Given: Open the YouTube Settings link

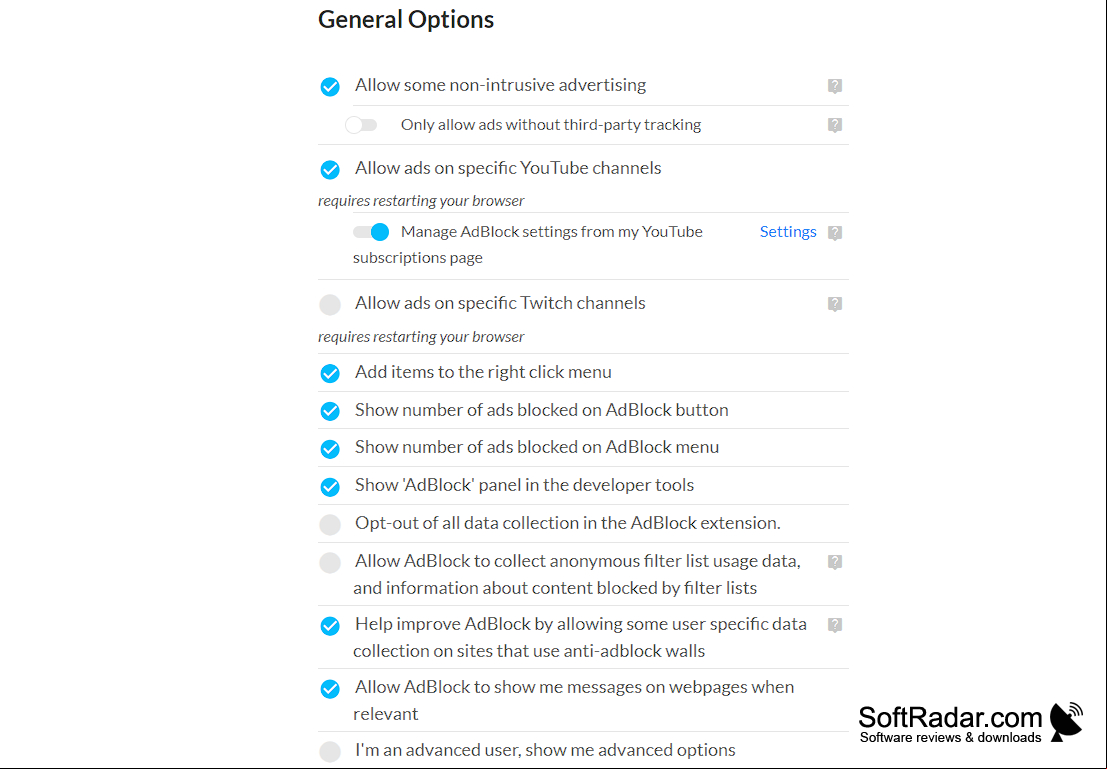Looking at the screenshot, I should pyautogui.click(x=788, y=232).
